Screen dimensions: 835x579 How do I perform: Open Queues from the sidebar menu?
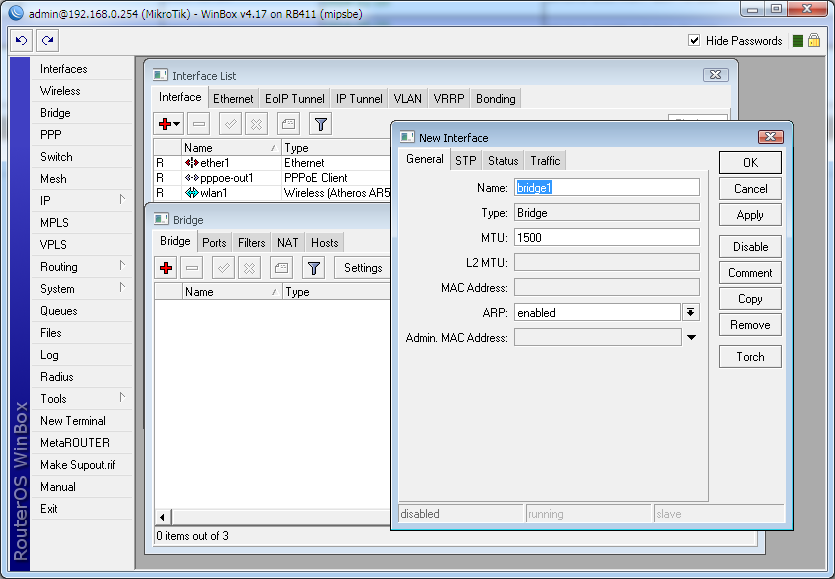83,311
